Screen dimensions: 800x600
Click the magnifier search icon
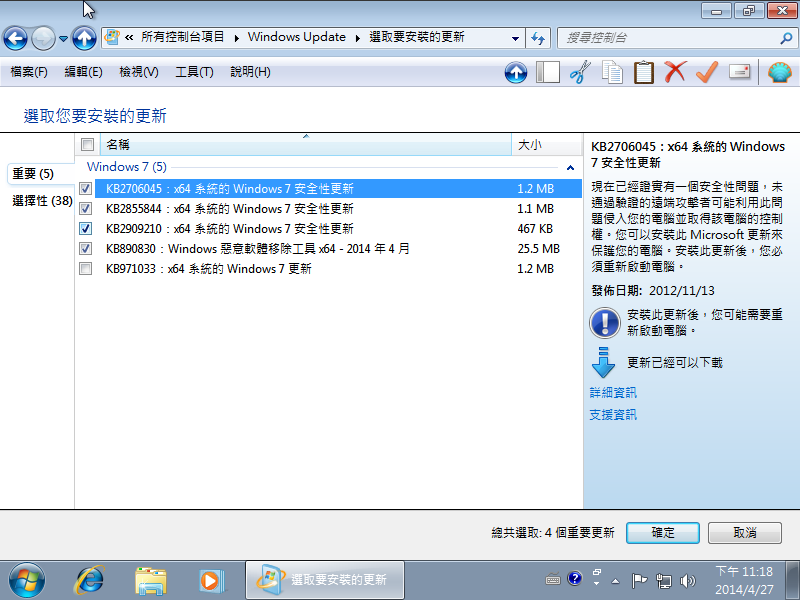[x=786, y=38]
